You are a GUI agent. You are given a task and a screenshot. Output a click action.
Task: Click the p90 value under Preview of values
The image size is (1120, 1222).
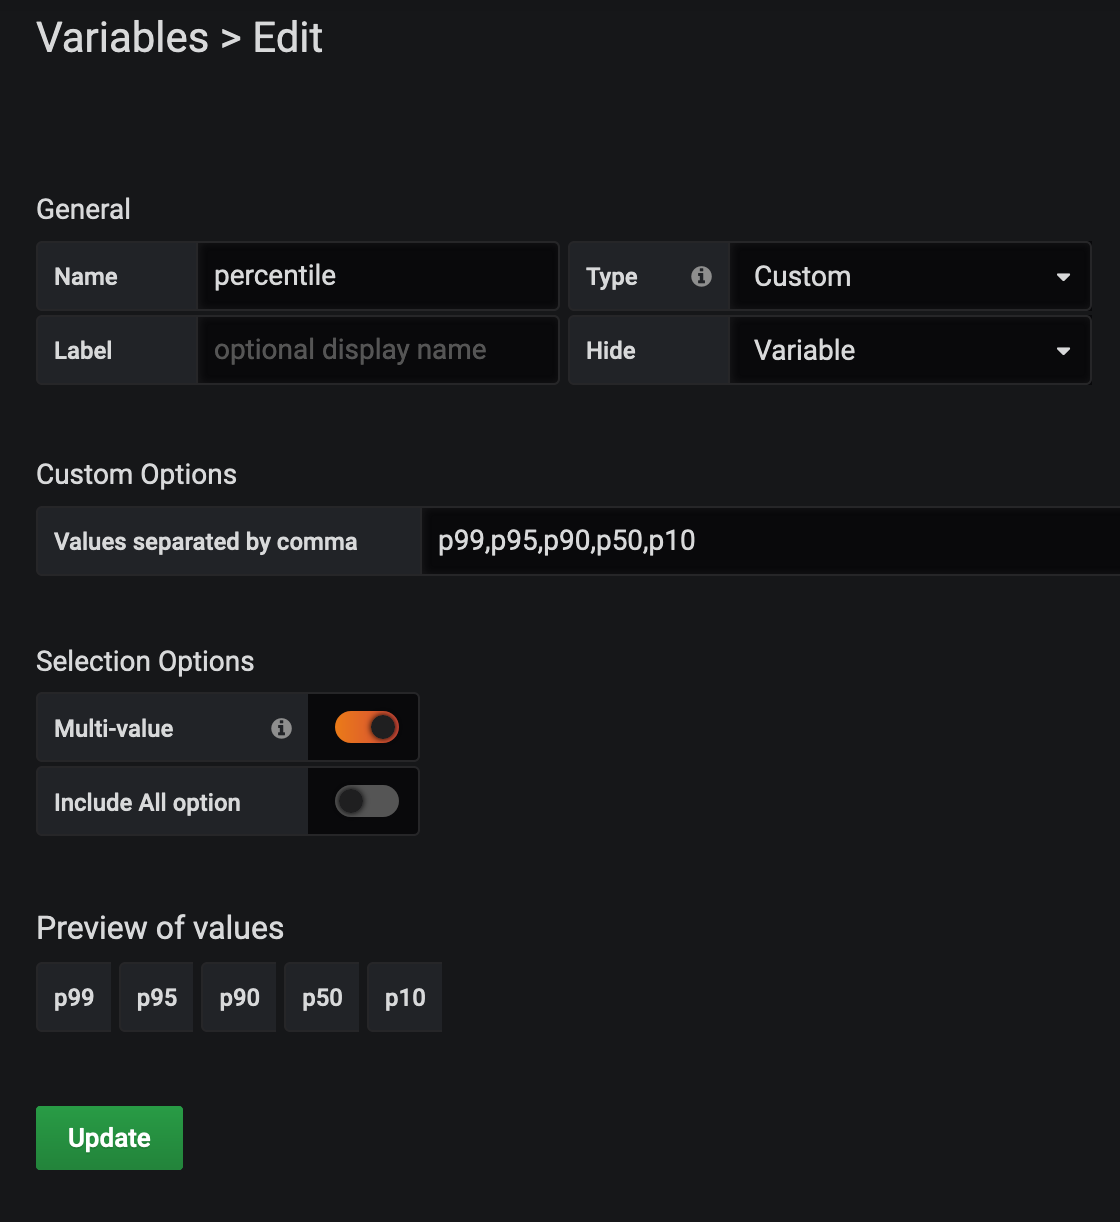pyautogui.click(x=238, y=997)
